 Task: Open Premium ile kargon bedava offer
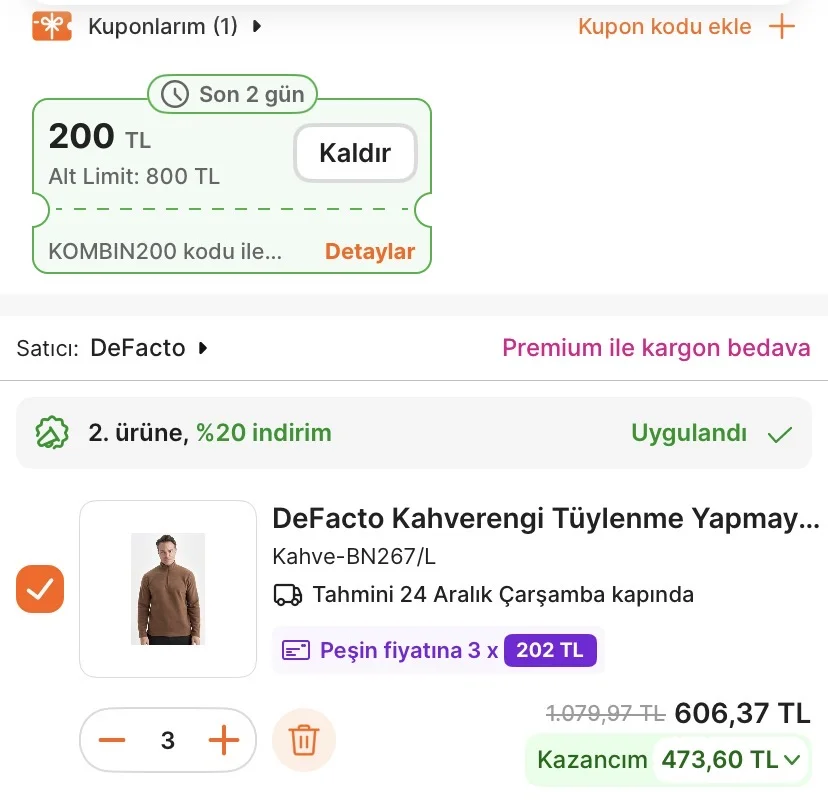point(656,348)
